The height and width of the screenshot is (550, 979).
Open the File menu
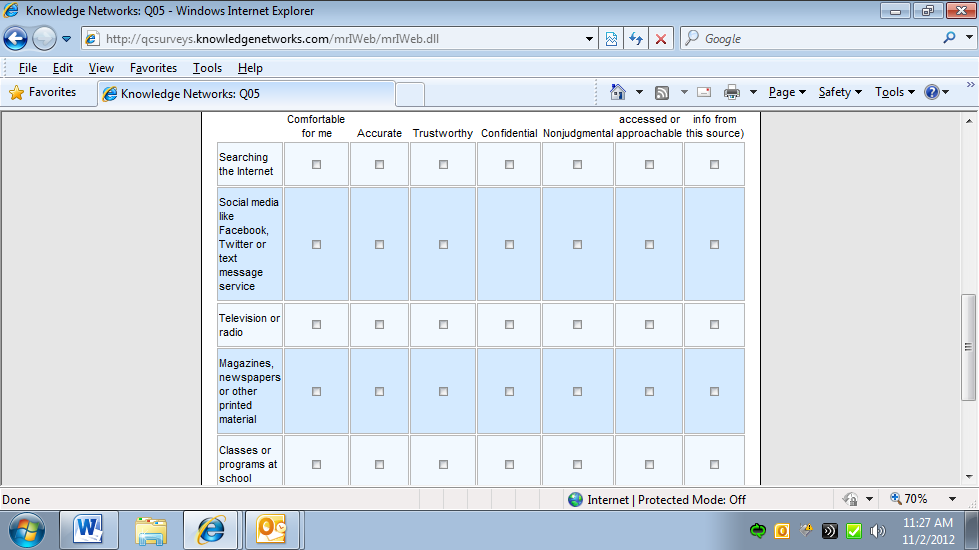point(27,67)
